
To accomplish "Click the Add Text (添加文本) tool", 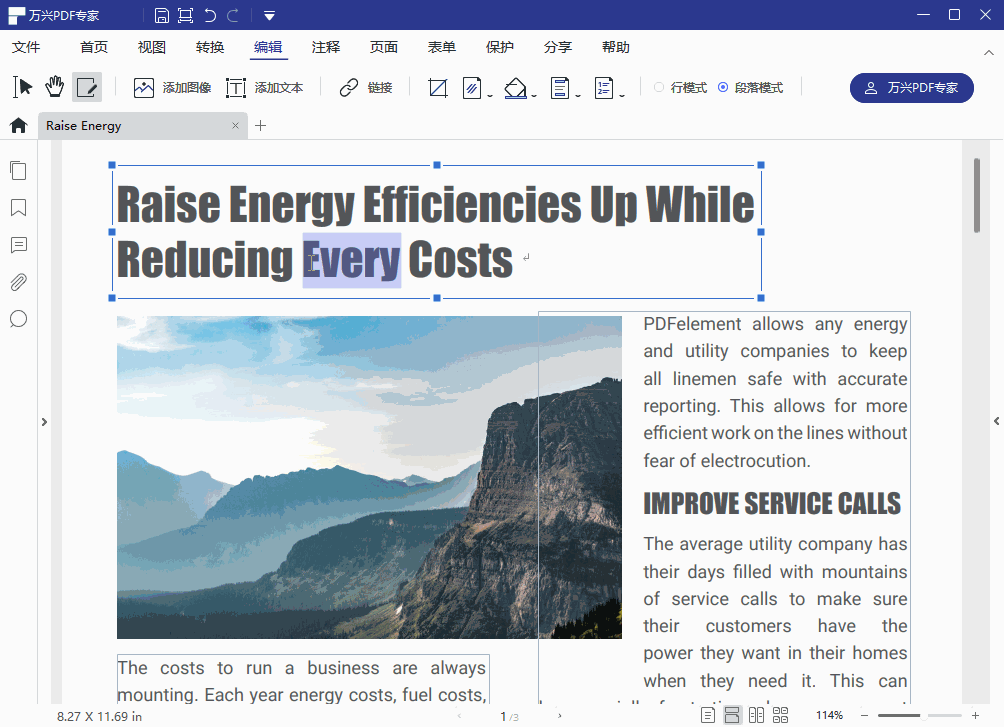I will click(264, 88).
